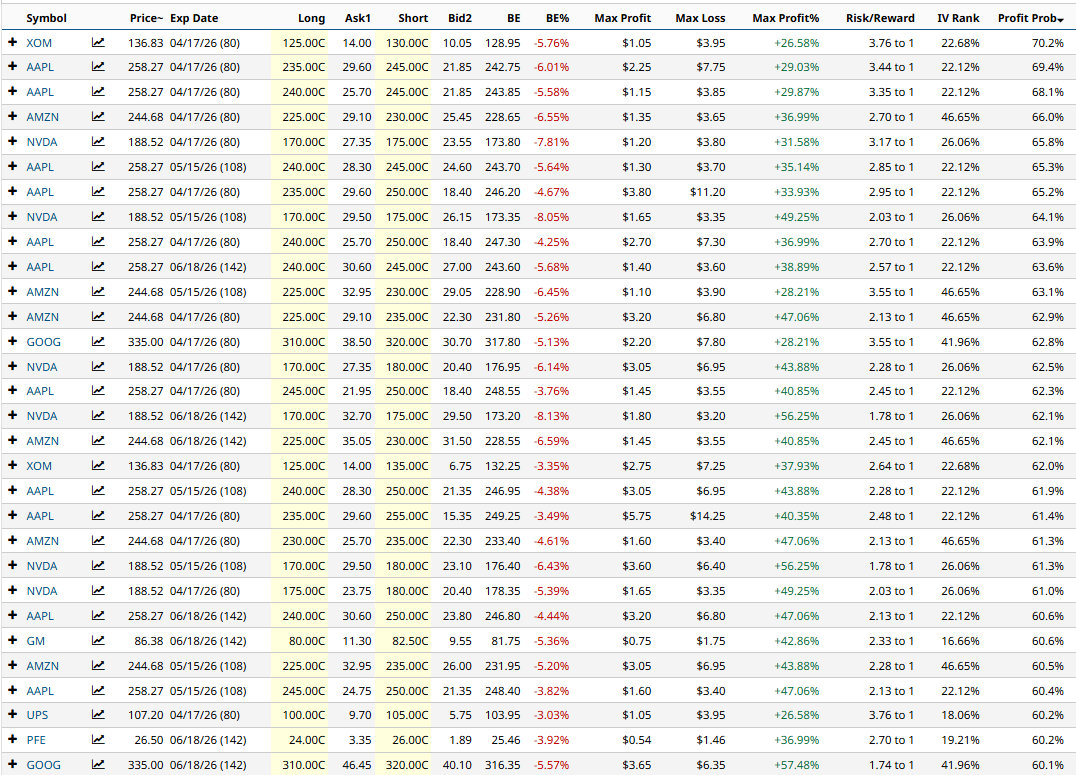The image size is (1076, 775).
Task: Click the GM row chart icon
Action: (98, 641)
